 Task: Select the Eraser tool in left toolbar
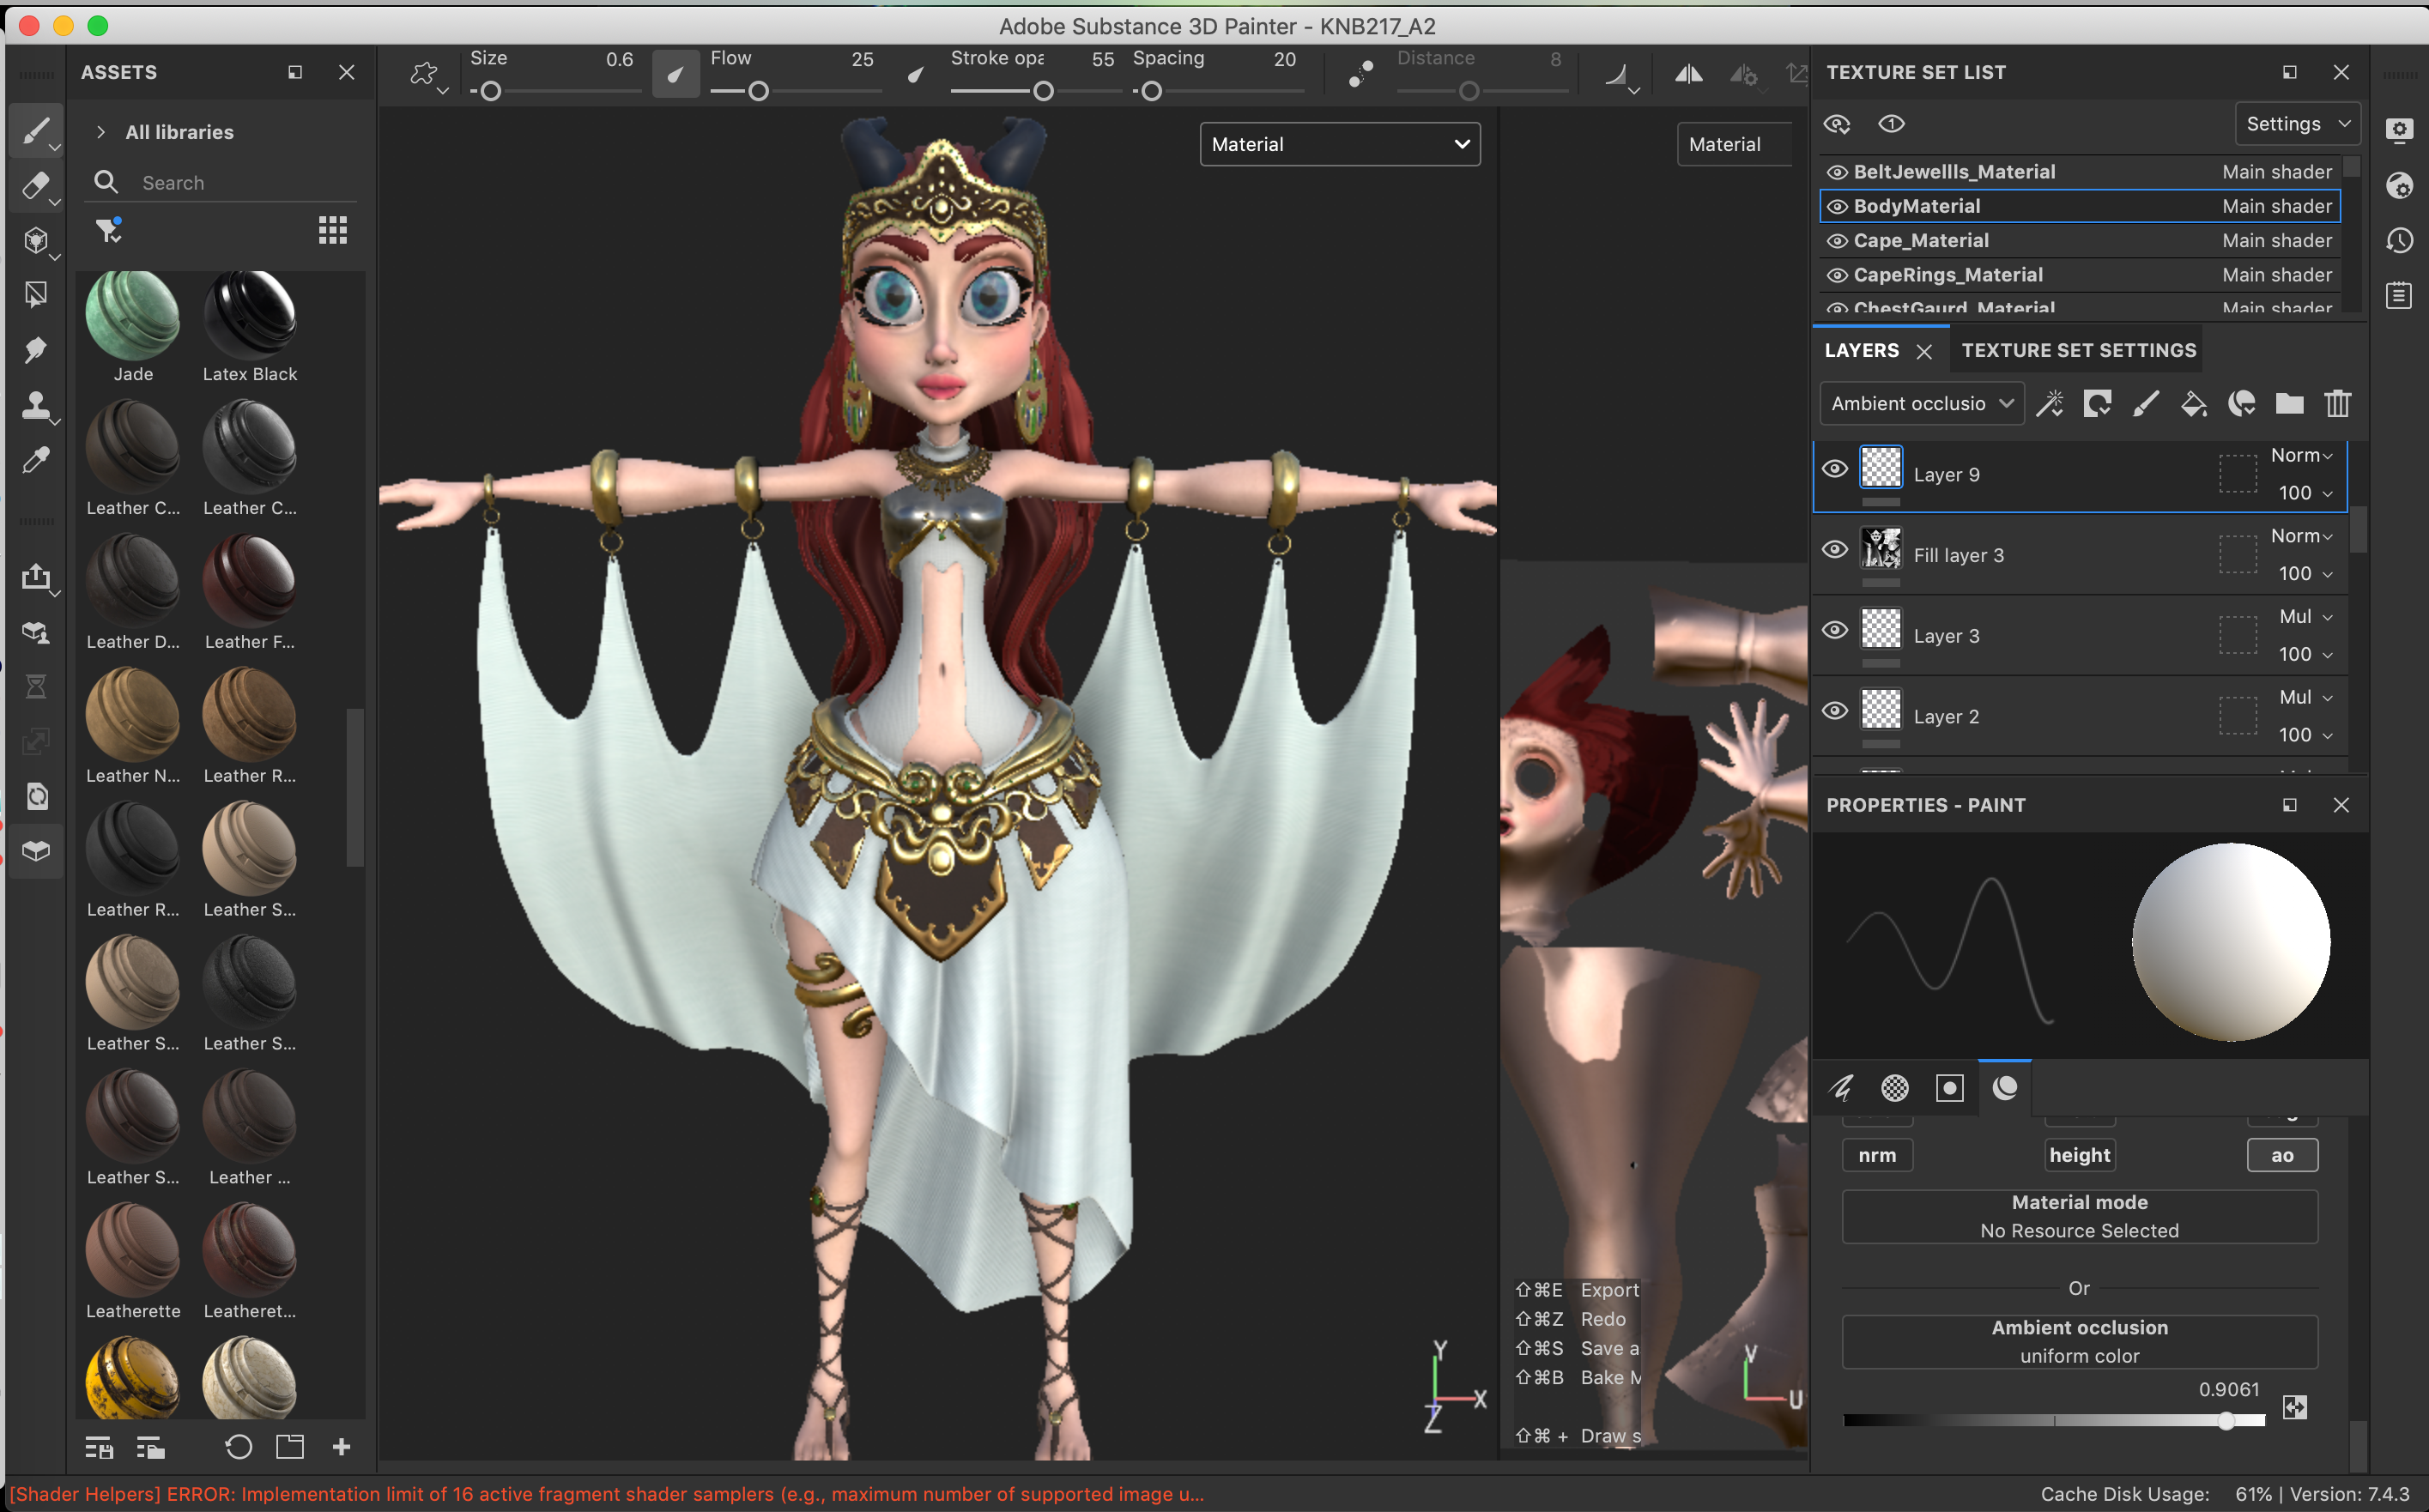[35, 185]
